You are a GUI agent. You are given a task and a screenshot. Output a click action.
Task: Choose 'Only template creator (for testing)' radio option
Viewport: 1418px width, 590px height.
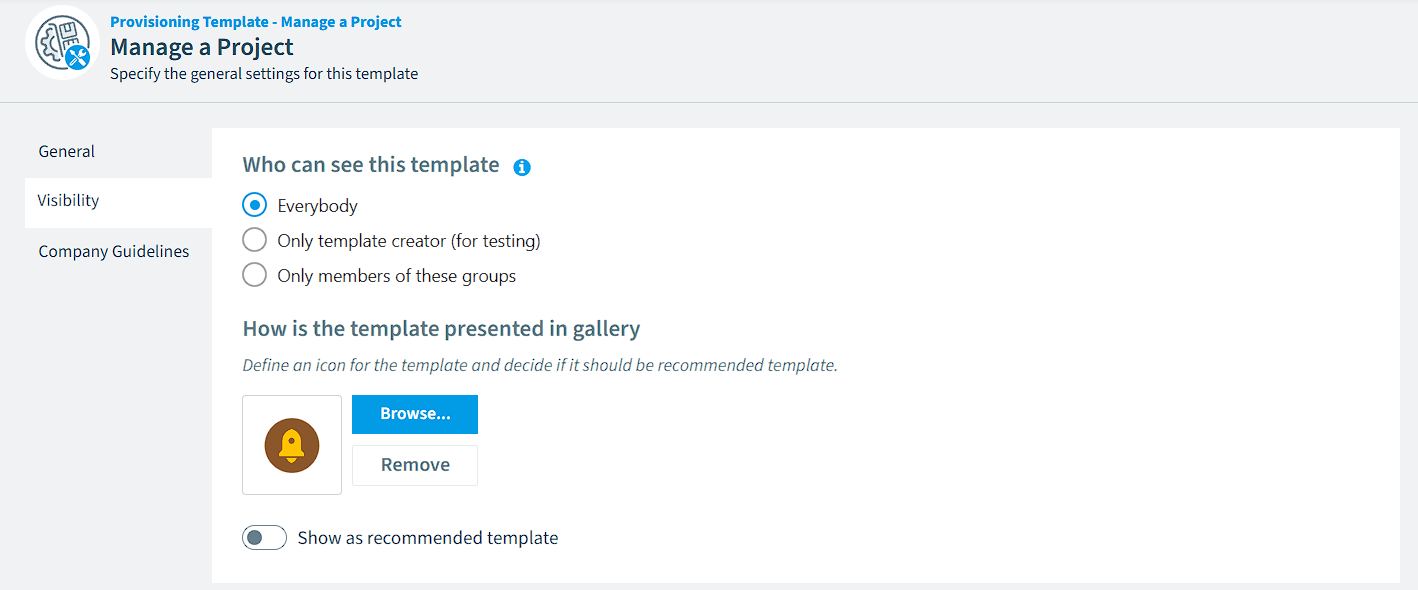[255, 240]
